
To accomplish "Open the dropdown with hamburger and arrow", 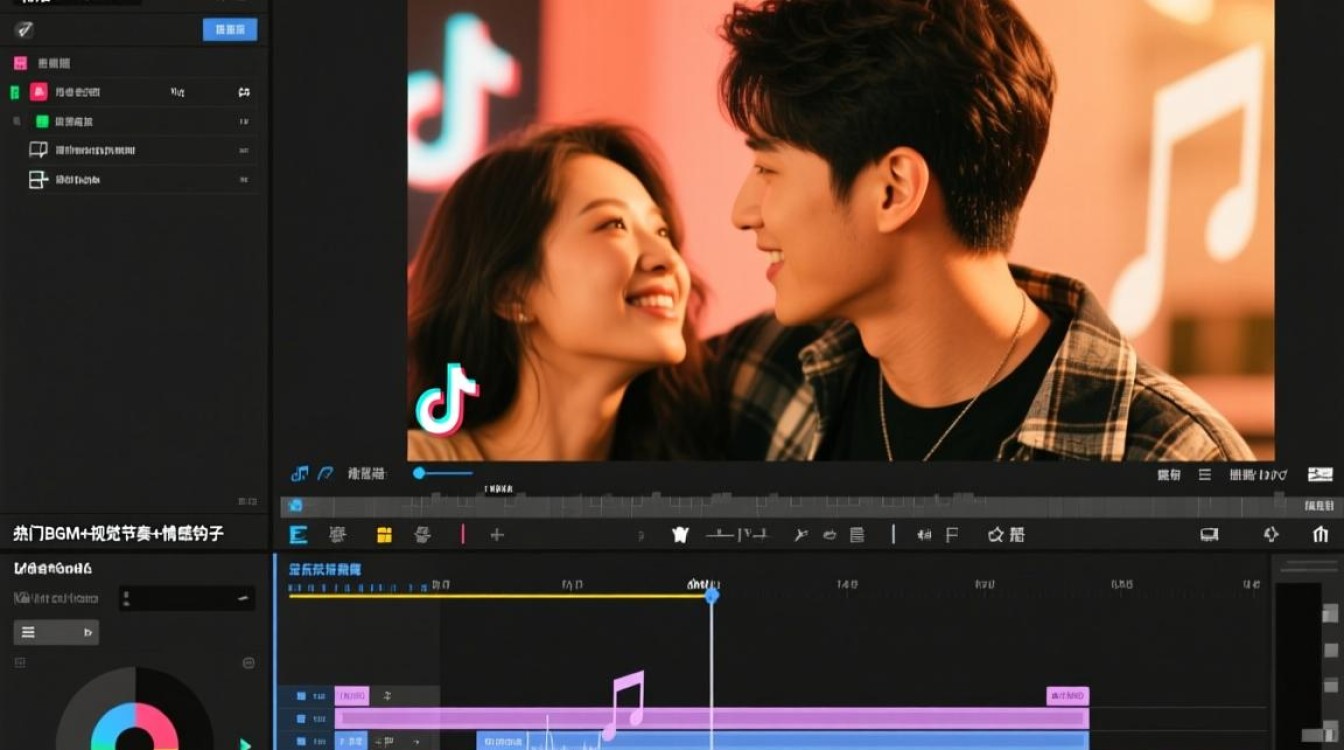I will pyautogui.click(x=56, y=632).
